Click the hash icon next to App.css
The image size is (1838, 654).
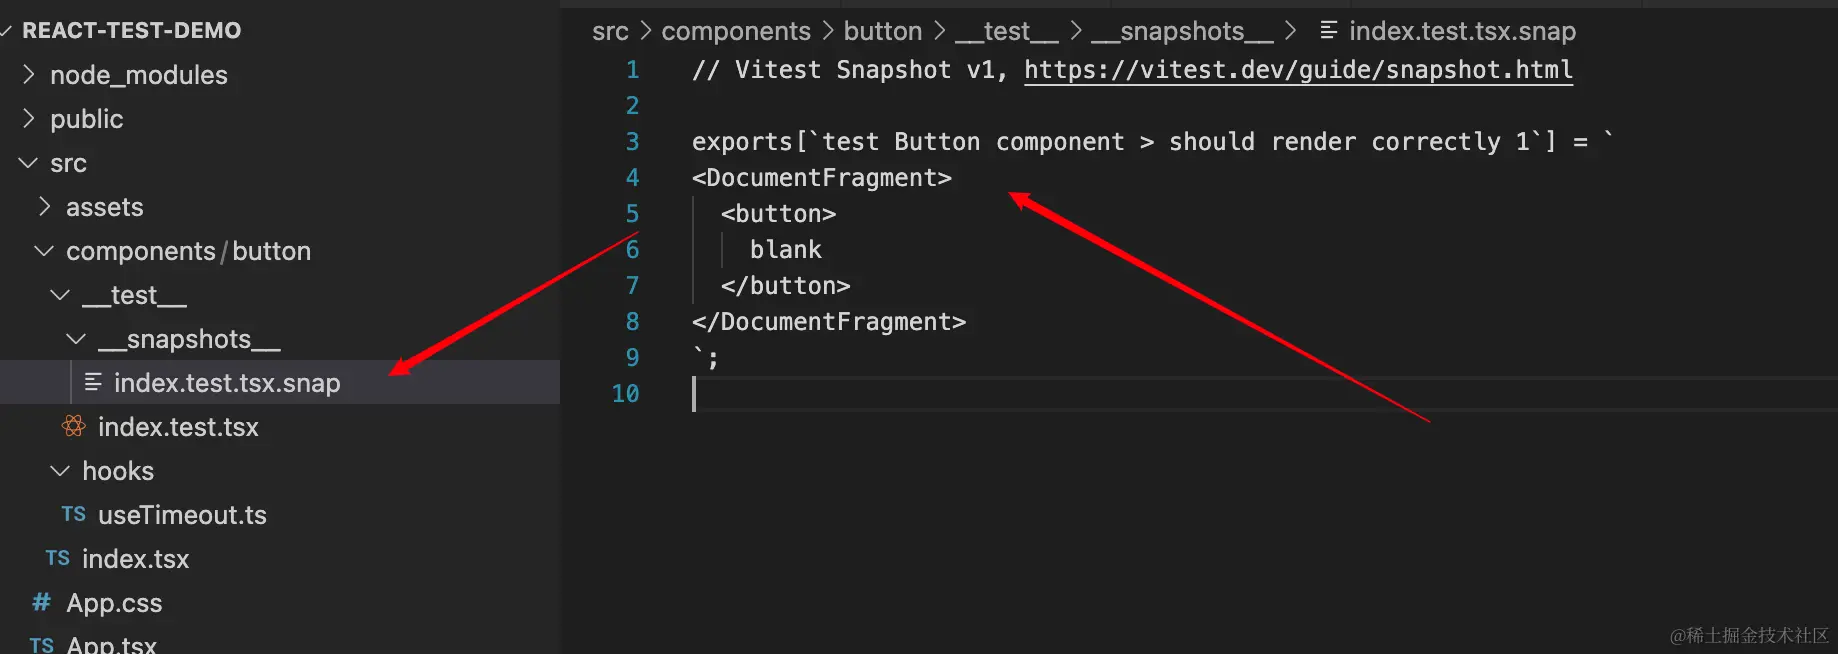click(42, 602)
